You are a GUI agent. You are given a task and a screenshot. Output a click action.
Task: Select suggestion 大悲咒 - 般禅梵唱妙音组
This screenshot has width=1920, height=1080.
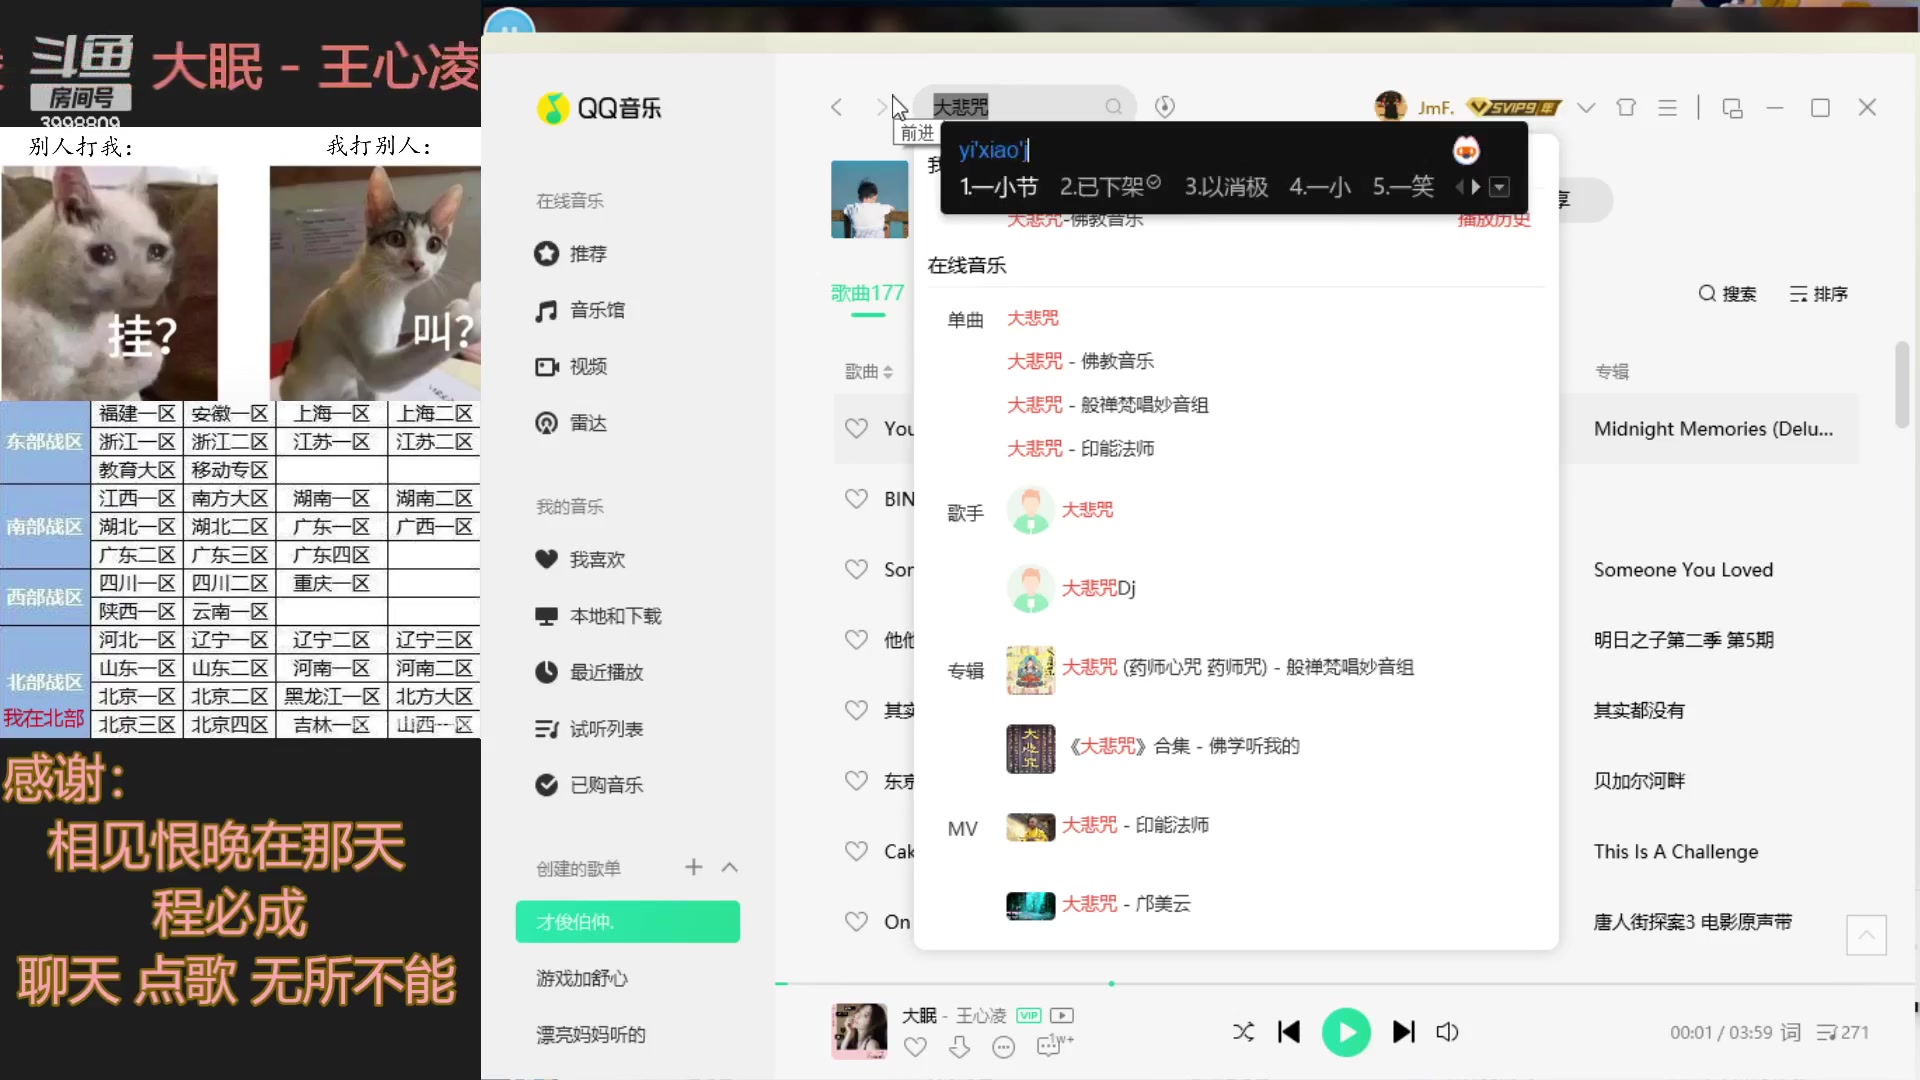(x=1107, y=405)
